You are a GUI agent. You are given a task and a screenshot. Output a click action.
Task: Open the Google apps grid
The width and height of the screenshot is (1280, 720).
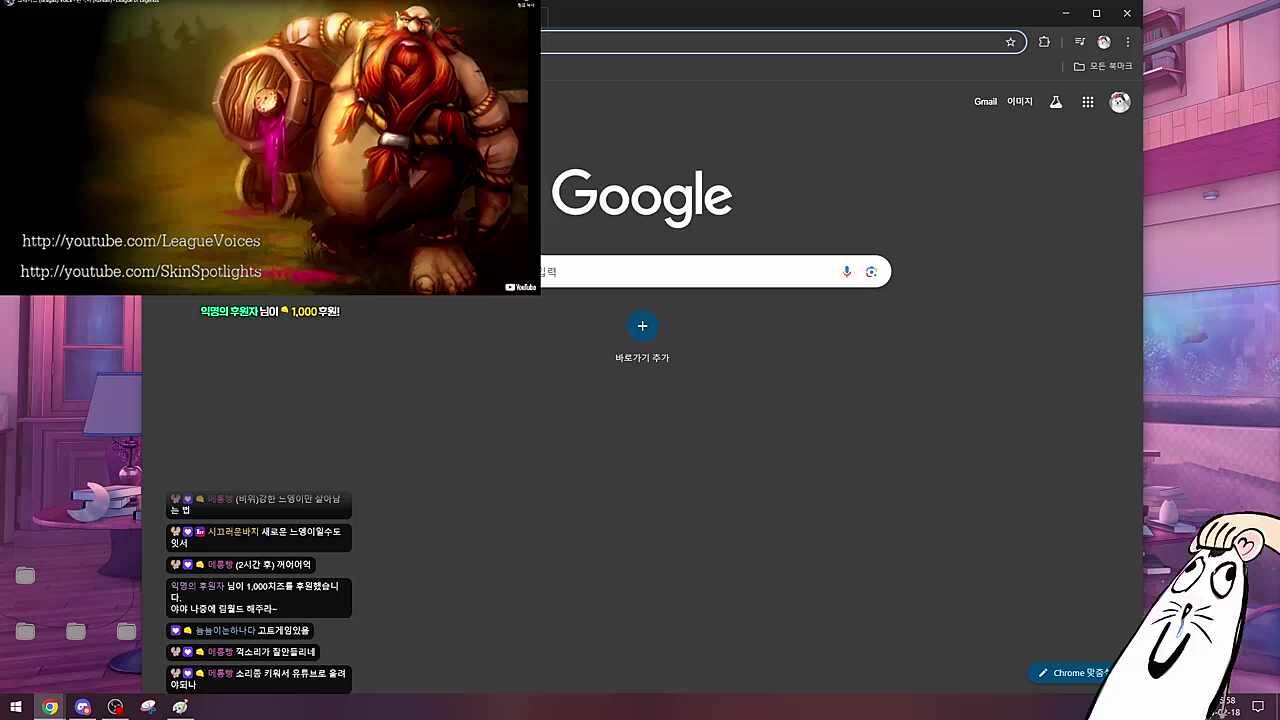(1087, 102)
